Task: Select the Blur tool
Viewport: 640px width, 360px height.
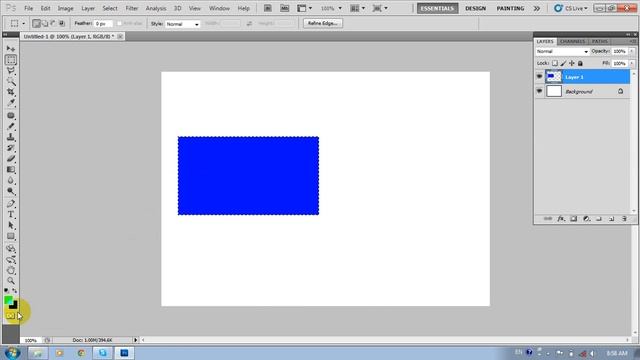Action: click(x=11, y=180)
